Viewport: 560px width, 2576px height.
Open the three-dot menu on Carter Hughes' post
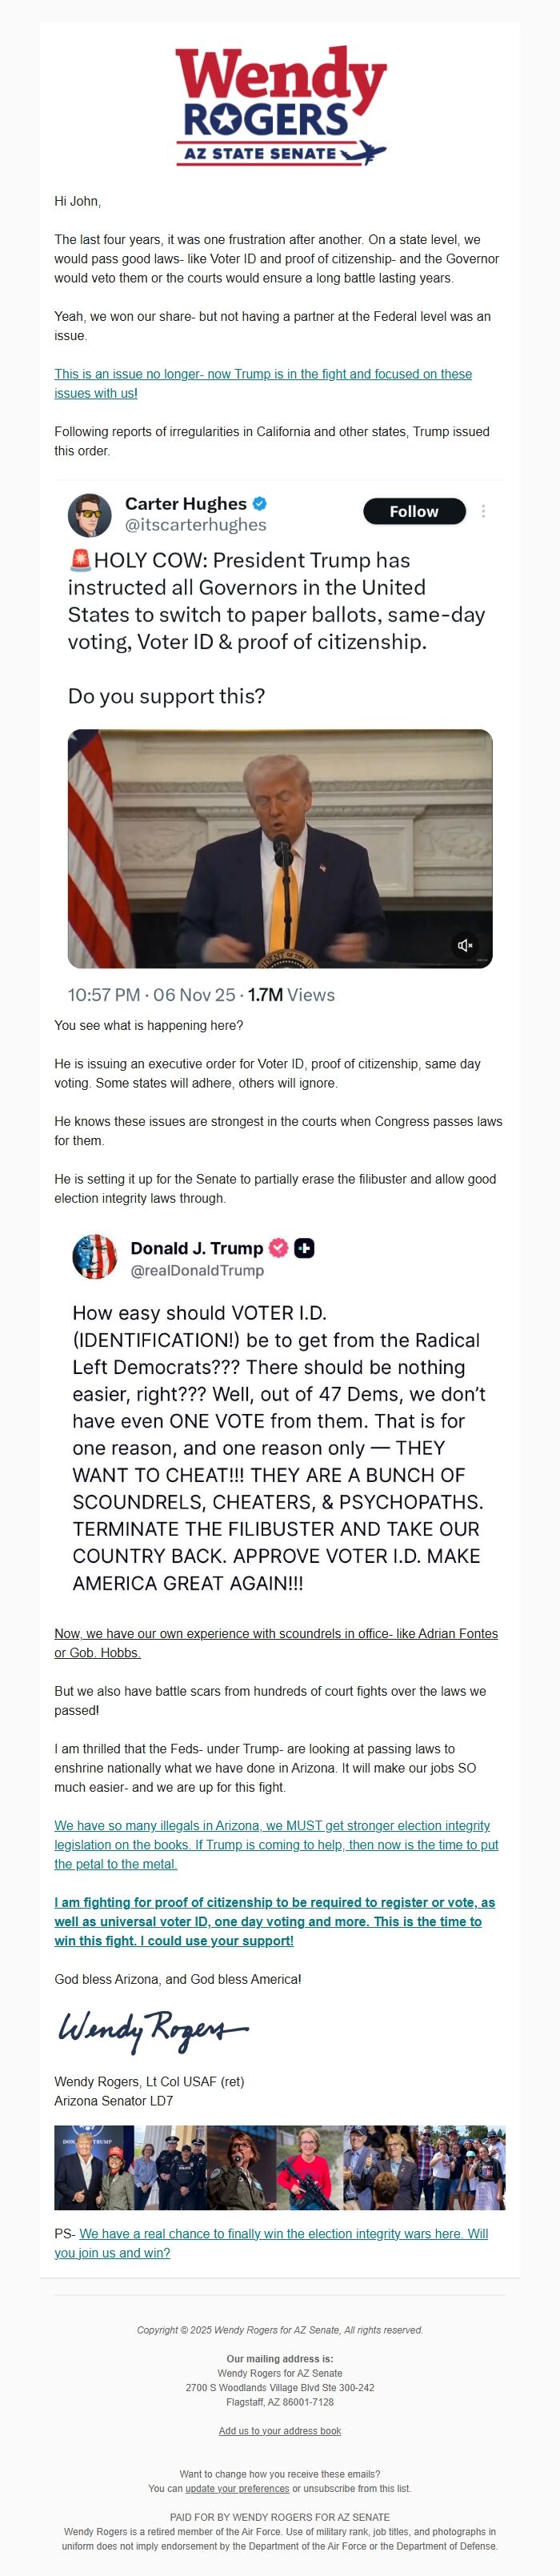[x=483, y=511]
